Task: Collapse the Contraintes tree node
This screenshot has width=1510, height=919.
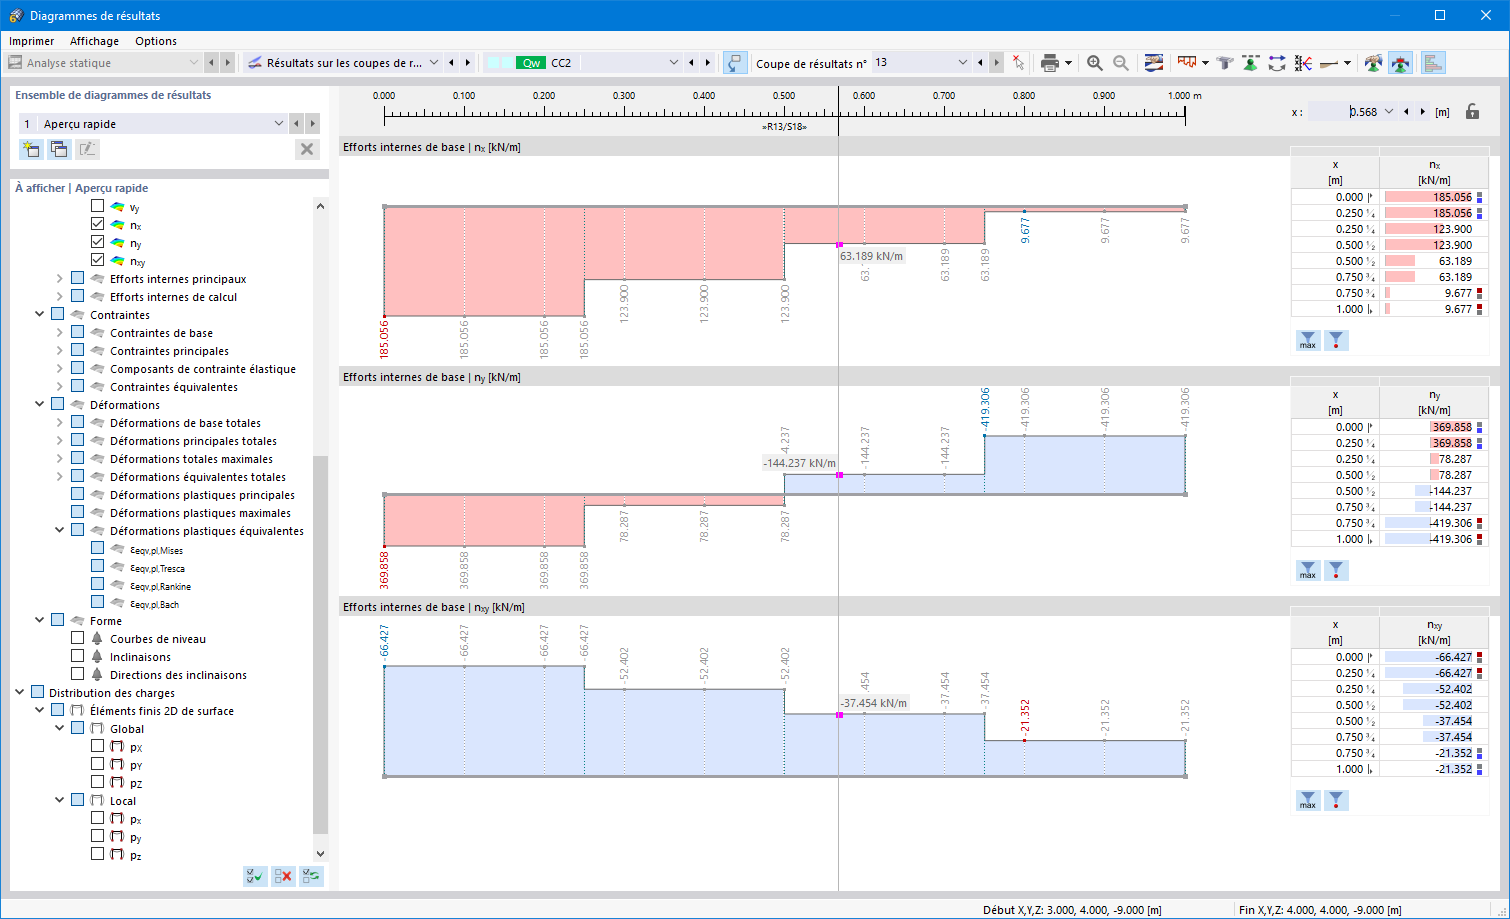Action: click(x=39, y=315)
